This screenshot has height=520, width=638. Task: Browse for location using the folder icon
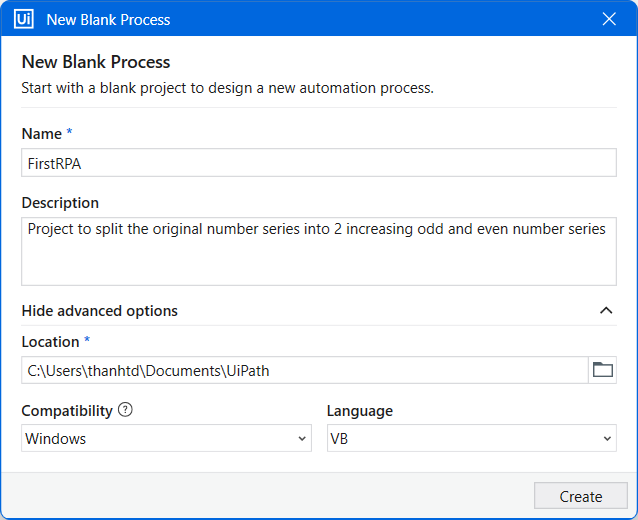[x=603, y=370]
